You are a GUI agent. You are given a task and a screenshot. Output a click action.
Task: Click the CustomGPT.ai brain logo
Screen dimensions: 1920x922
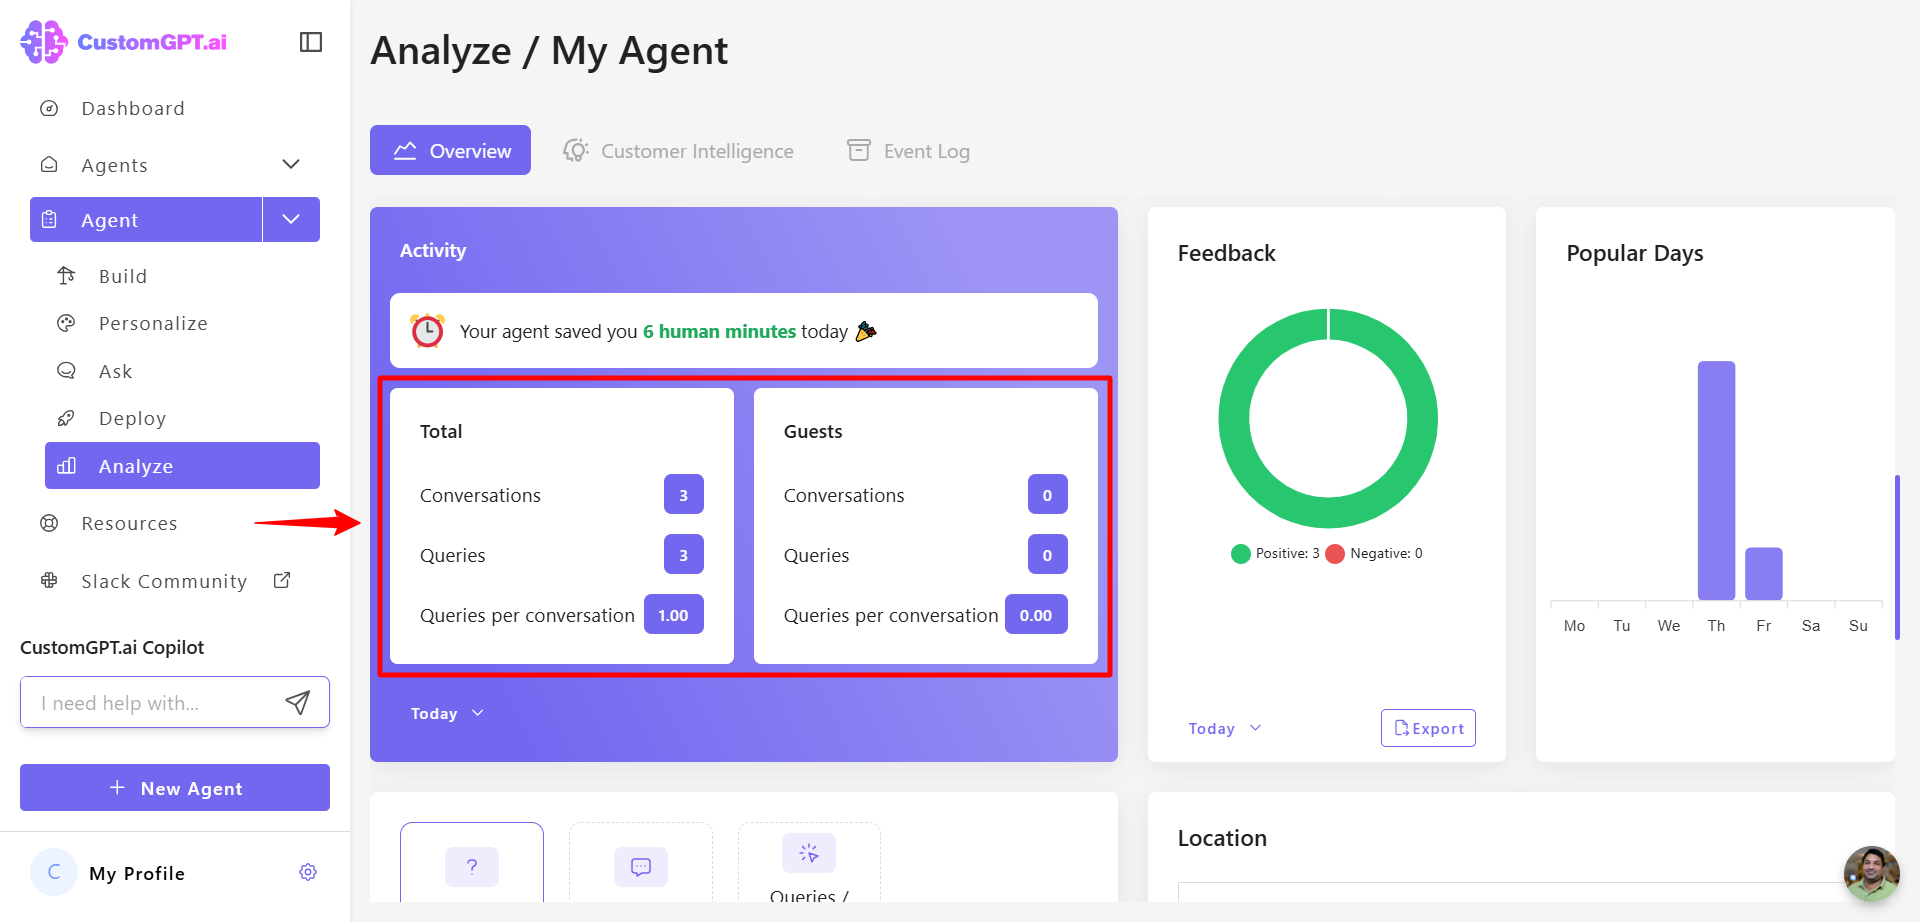point(44,42)
